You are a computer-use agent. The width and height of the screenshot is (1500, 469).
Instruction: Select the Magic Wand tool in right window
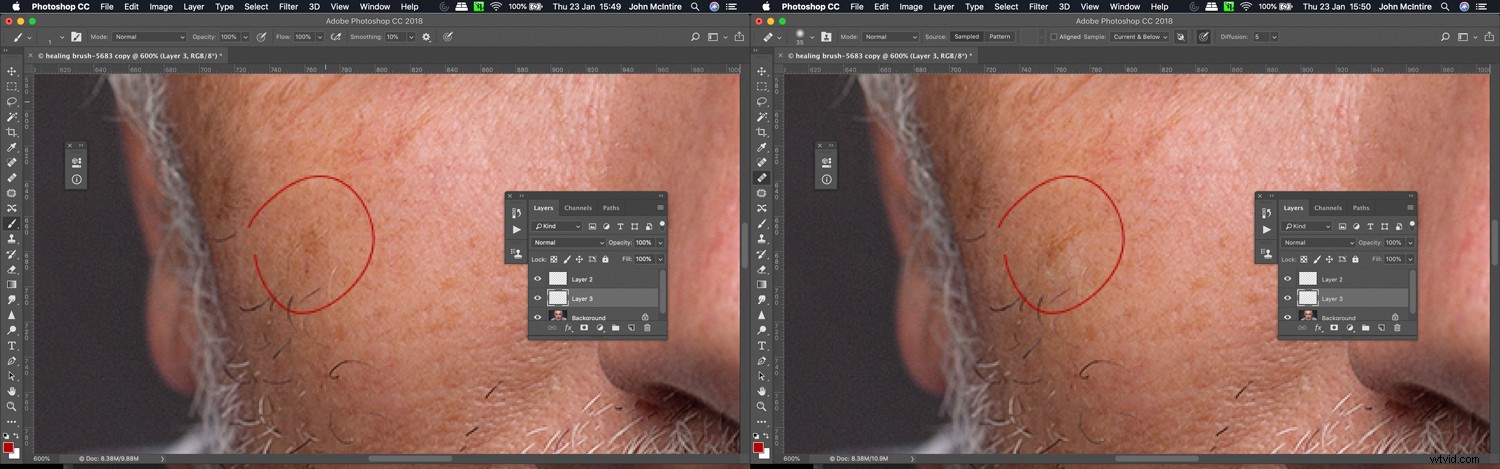point(762,117)
